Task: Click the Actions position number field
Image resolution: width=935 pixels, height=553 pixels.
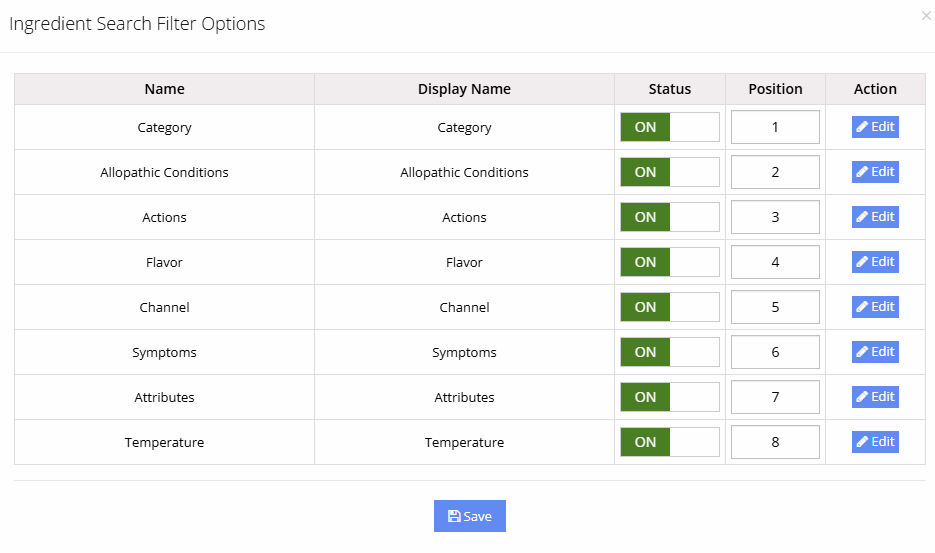Action: [775, 217]
